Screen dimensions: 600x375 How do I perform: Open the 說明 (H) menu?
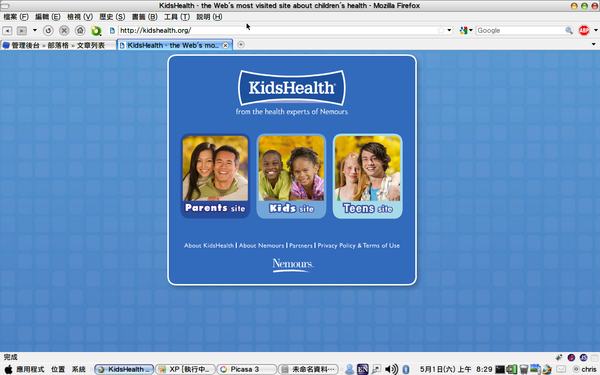[209, 17]
